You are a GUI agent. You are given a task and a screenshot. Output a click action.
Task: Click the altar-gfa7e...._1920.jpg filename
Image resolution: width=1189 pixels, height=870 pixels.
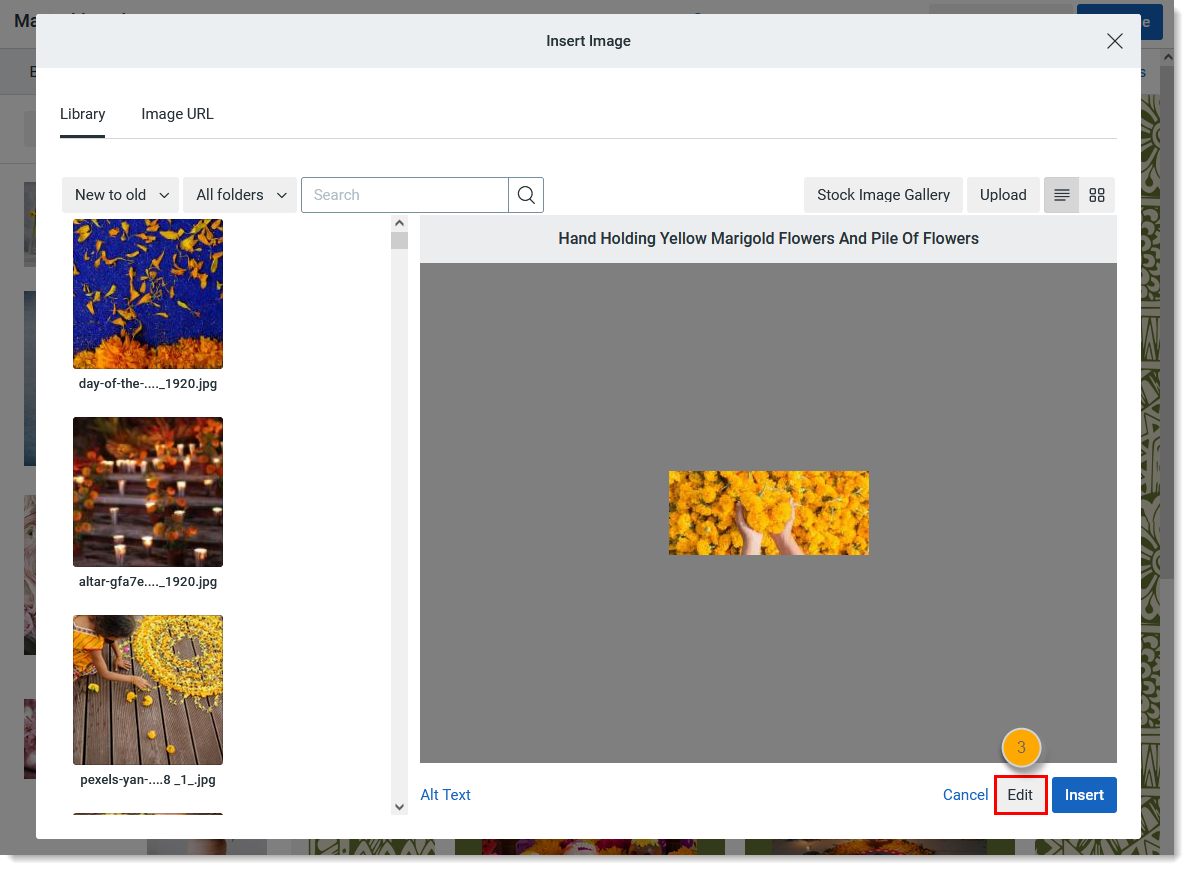pos(148,582)
